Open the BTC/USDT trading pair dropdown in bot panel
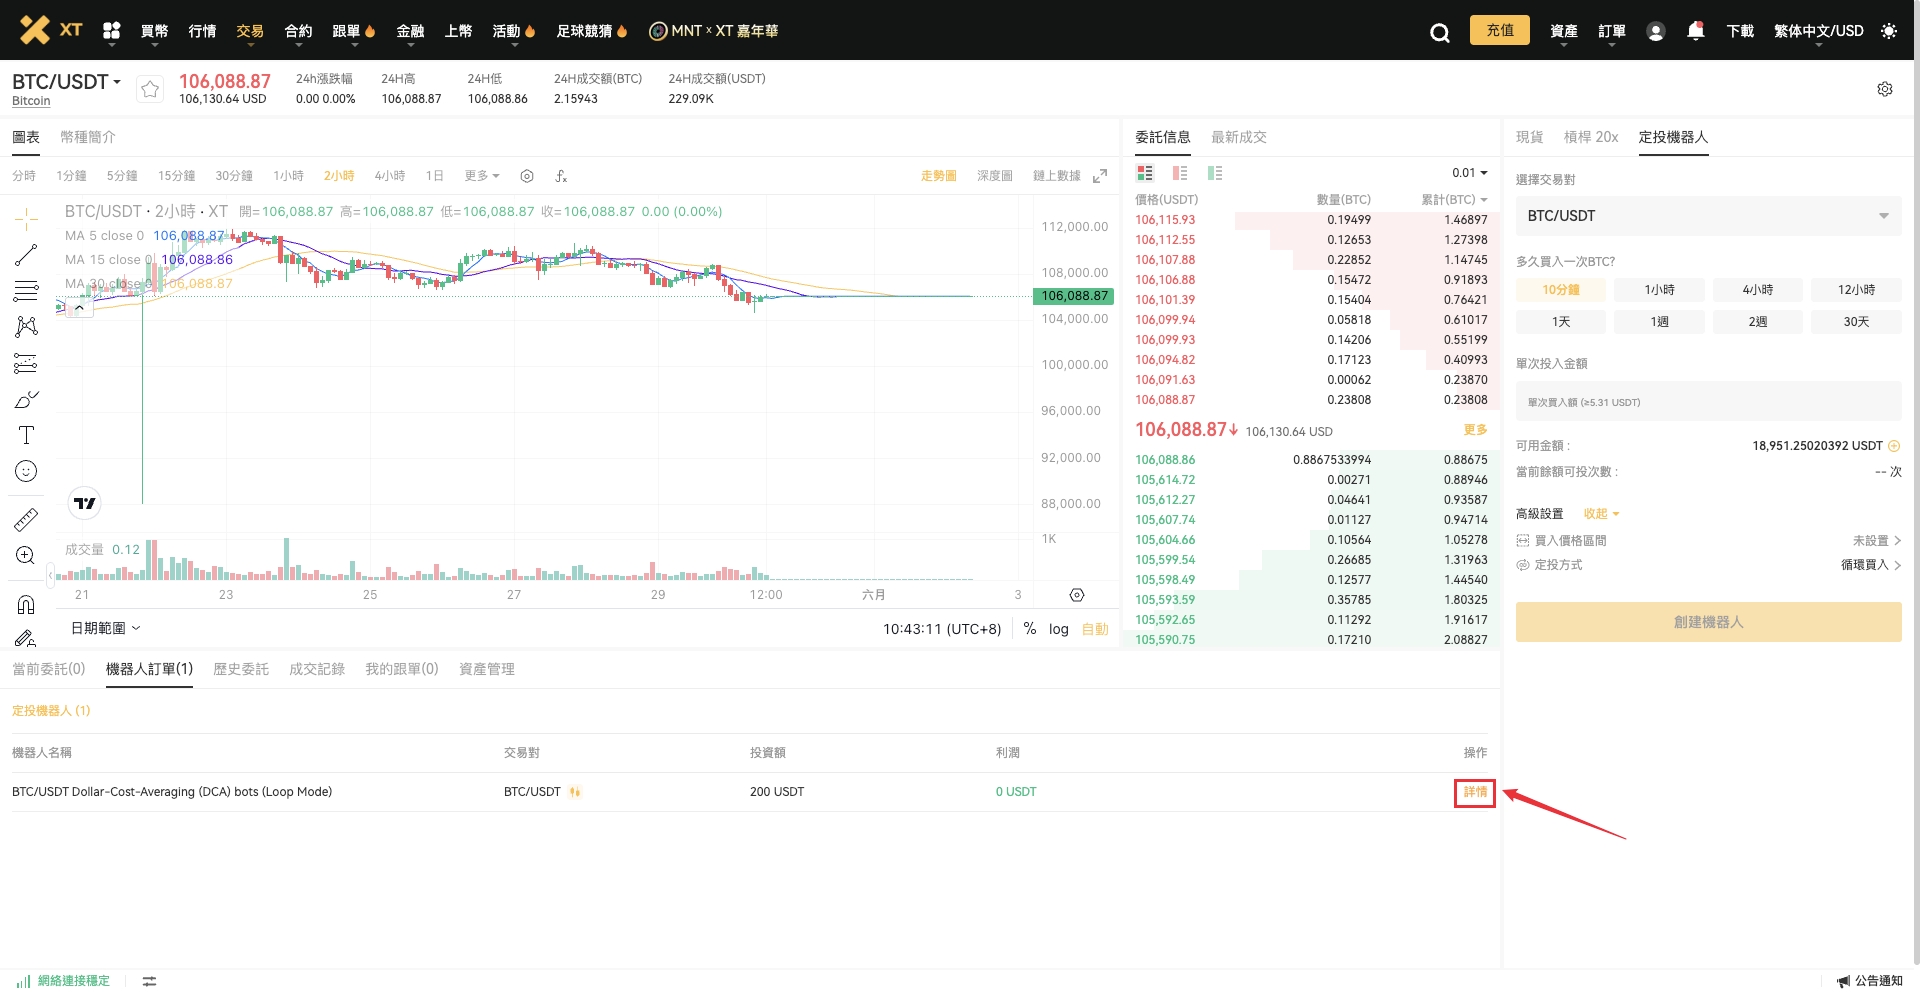This screenshot has height=992, width=1920. pyautogui.click(x=1708, y=216)
